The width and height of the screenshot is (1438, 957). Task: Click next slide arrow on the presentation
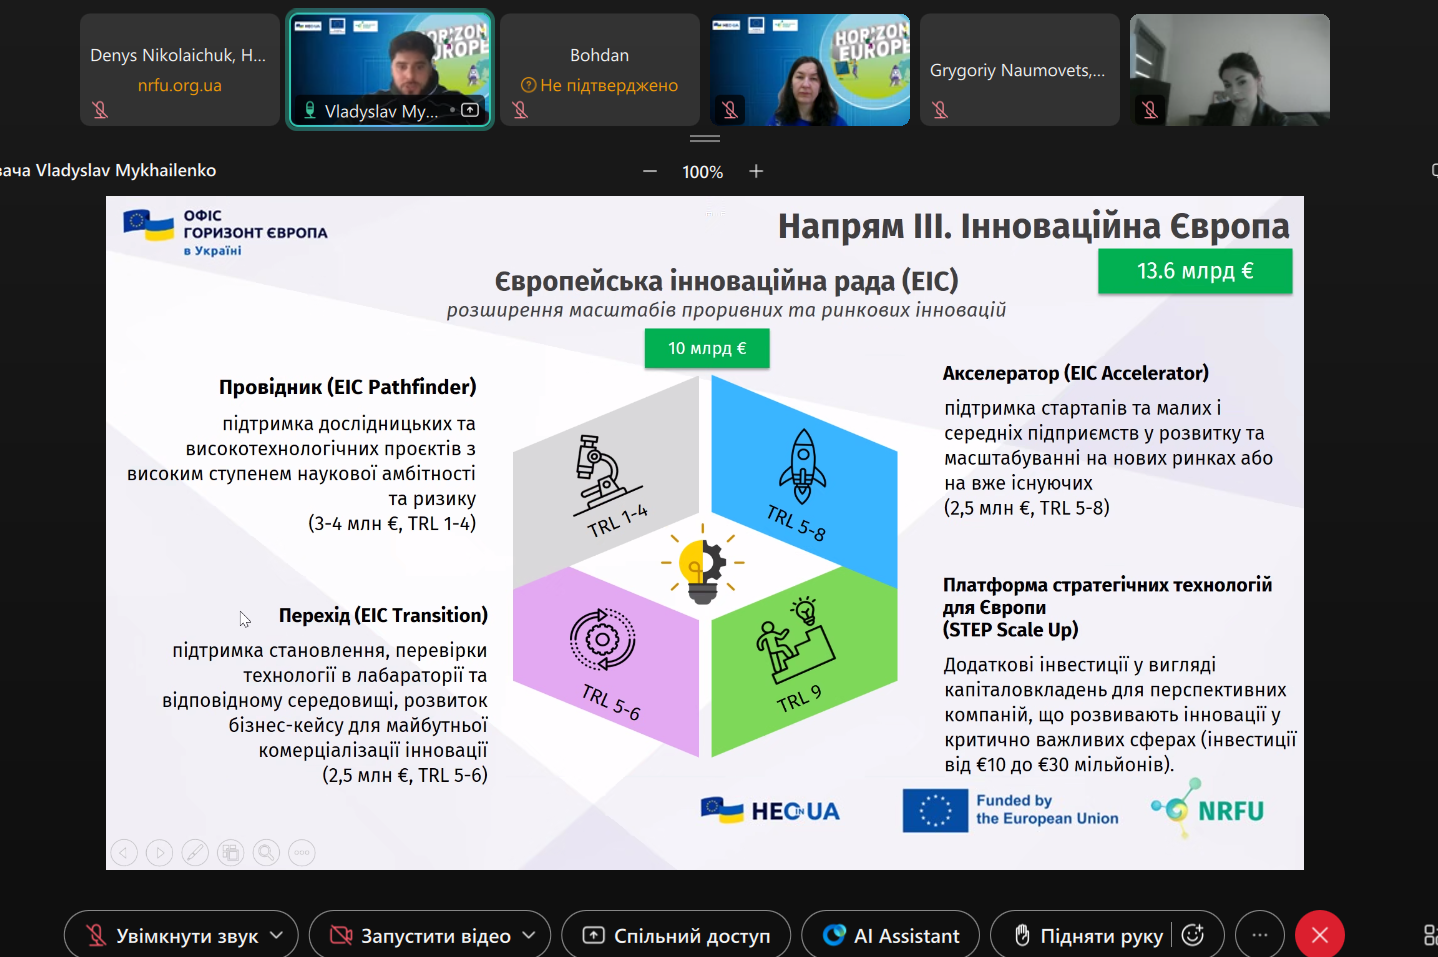(159, 853)
